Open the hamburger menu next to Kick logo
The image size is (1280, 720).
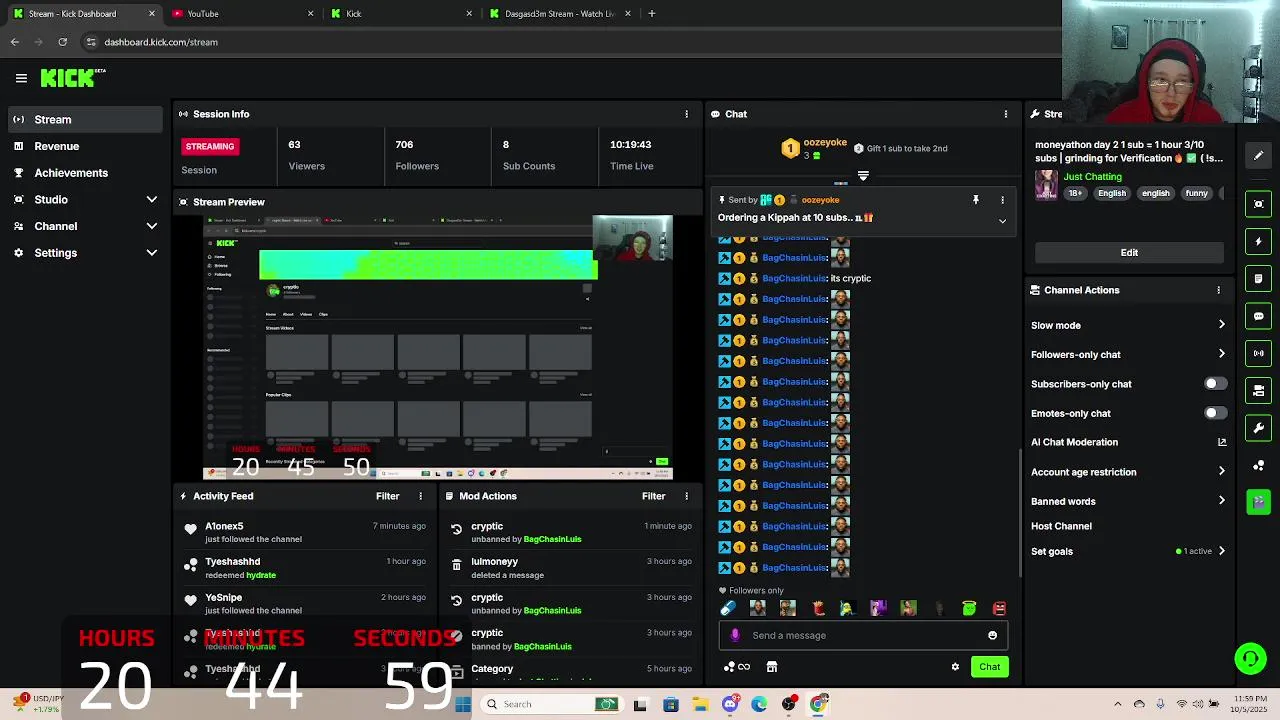click(x=21, y=78)
